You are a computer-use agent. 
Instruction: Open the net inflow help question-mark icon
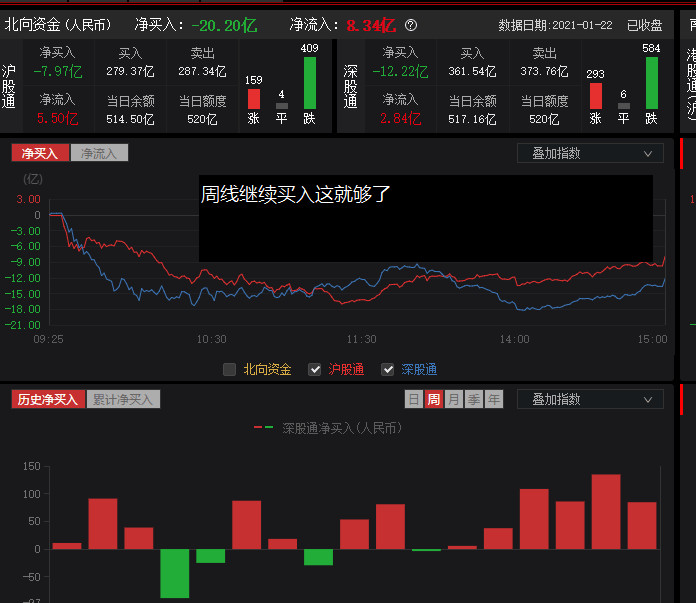coord(411,25)
